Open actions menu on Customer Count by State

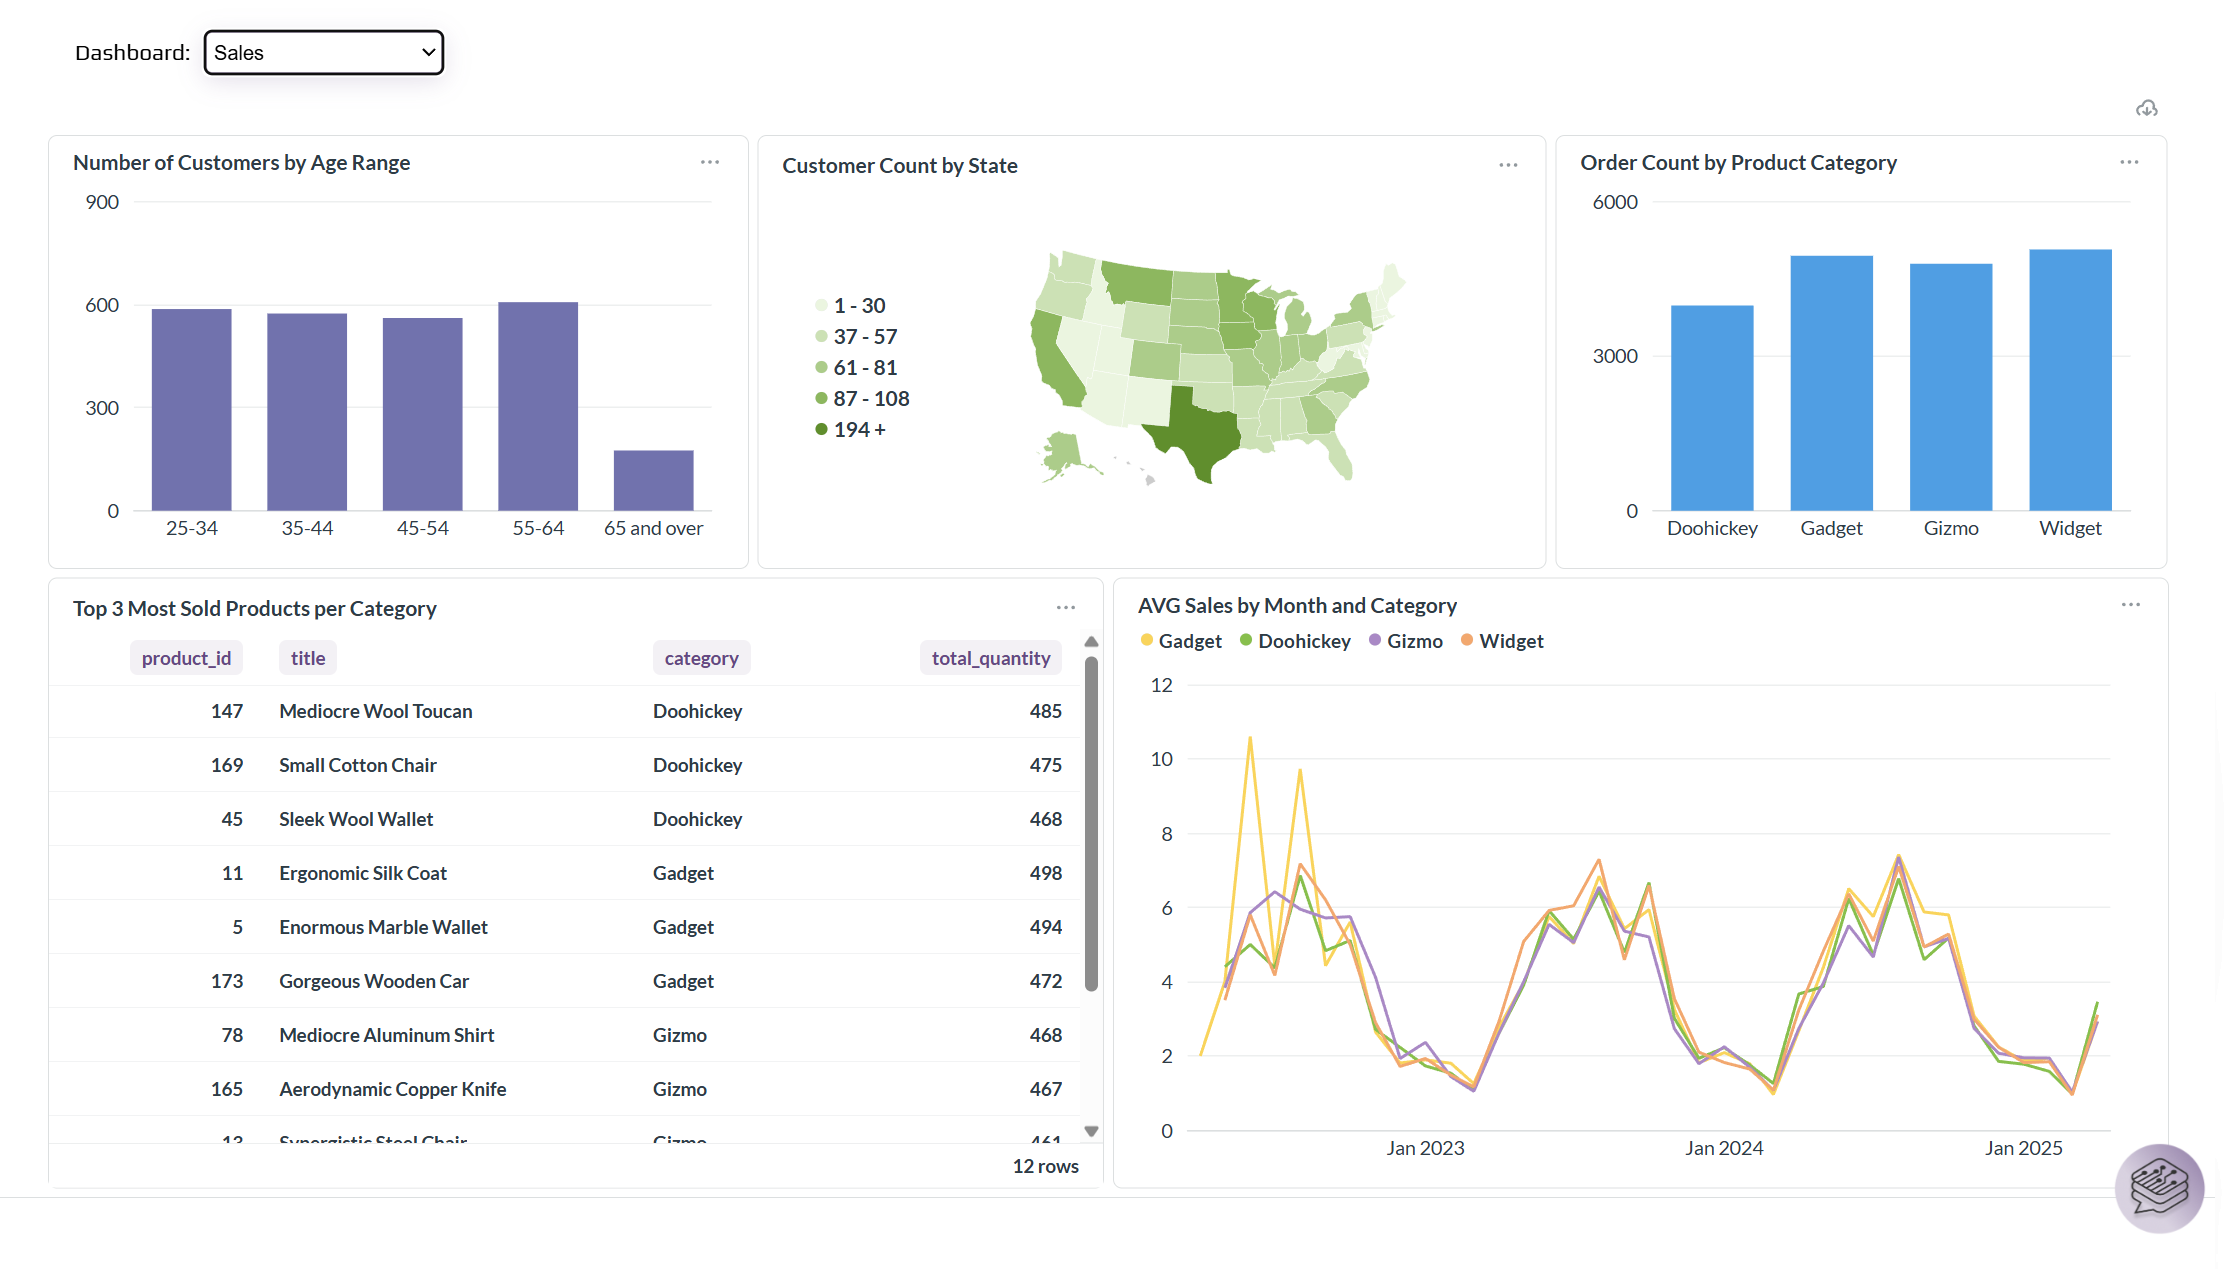[1508, 165]
